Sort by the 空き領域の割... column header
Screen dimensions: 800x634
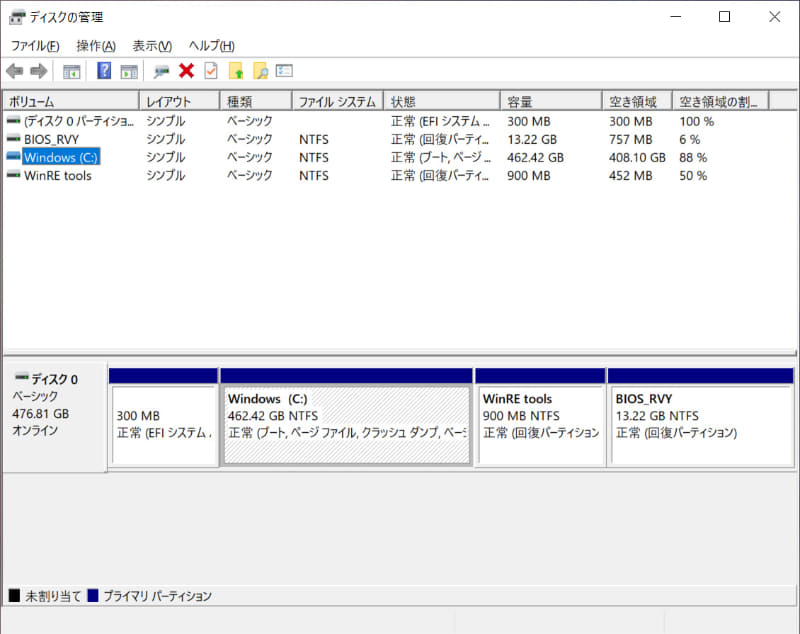pyautogui.click(x=720, y=102)
